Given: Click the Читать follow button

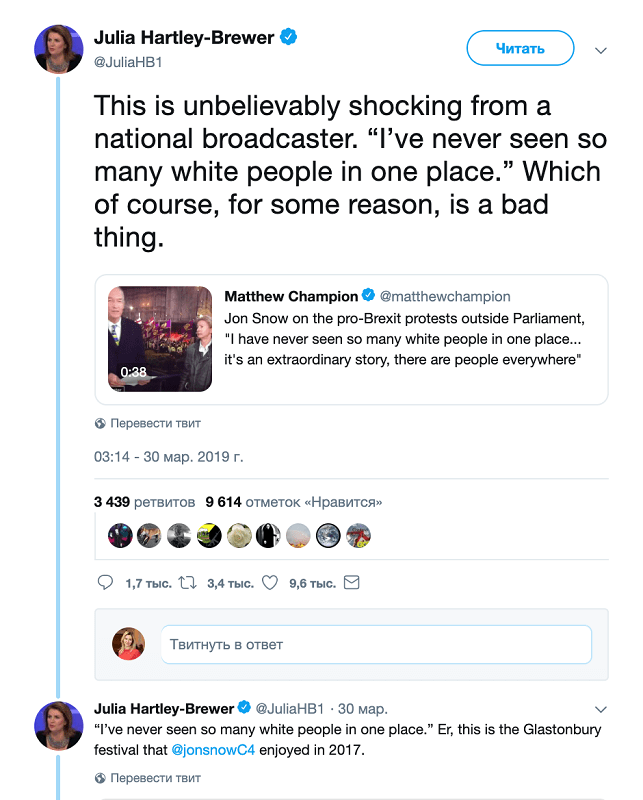Looking at the screenshot, I should coord(520,48).
